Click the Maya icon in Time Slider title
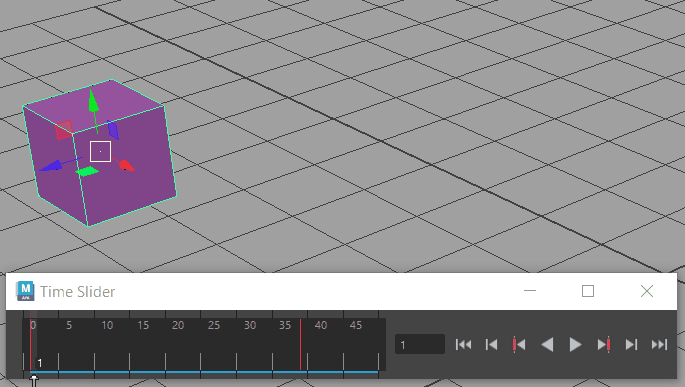685x387 pixels. [25, 291]
